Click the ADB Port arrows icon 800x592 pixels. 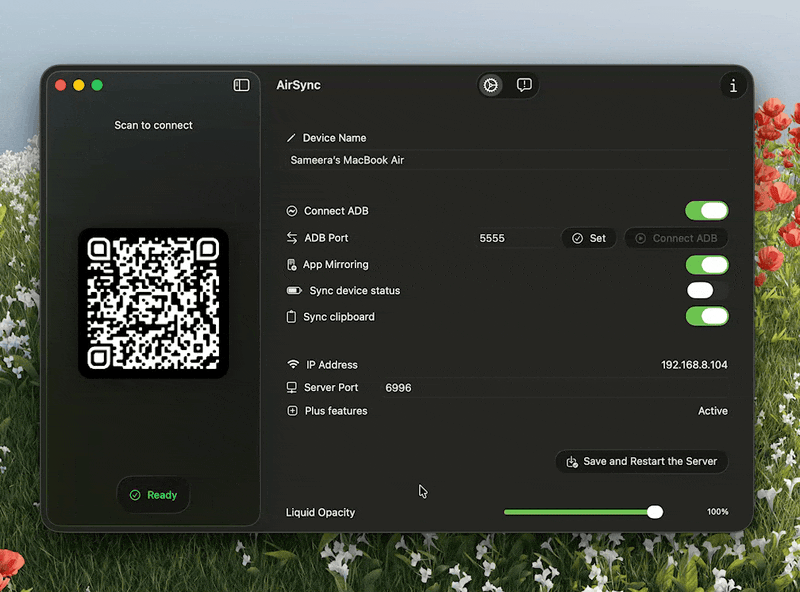click(x=292, y=238)
